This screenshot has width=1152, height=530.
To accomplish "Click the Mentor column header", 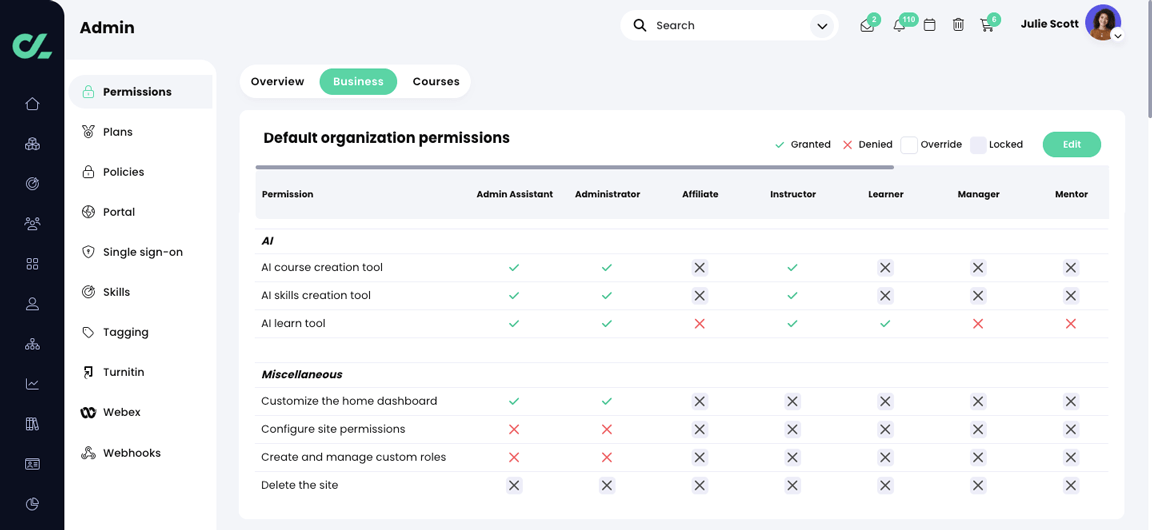I will [1071, 195].
